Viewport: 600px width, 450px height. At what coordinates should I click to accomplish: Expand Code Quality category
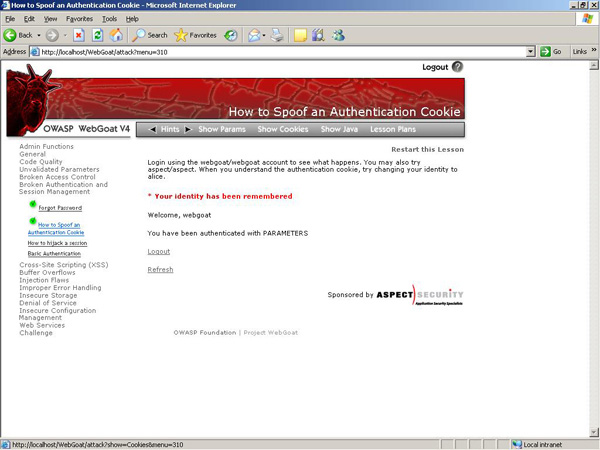(x=41, y=162)
